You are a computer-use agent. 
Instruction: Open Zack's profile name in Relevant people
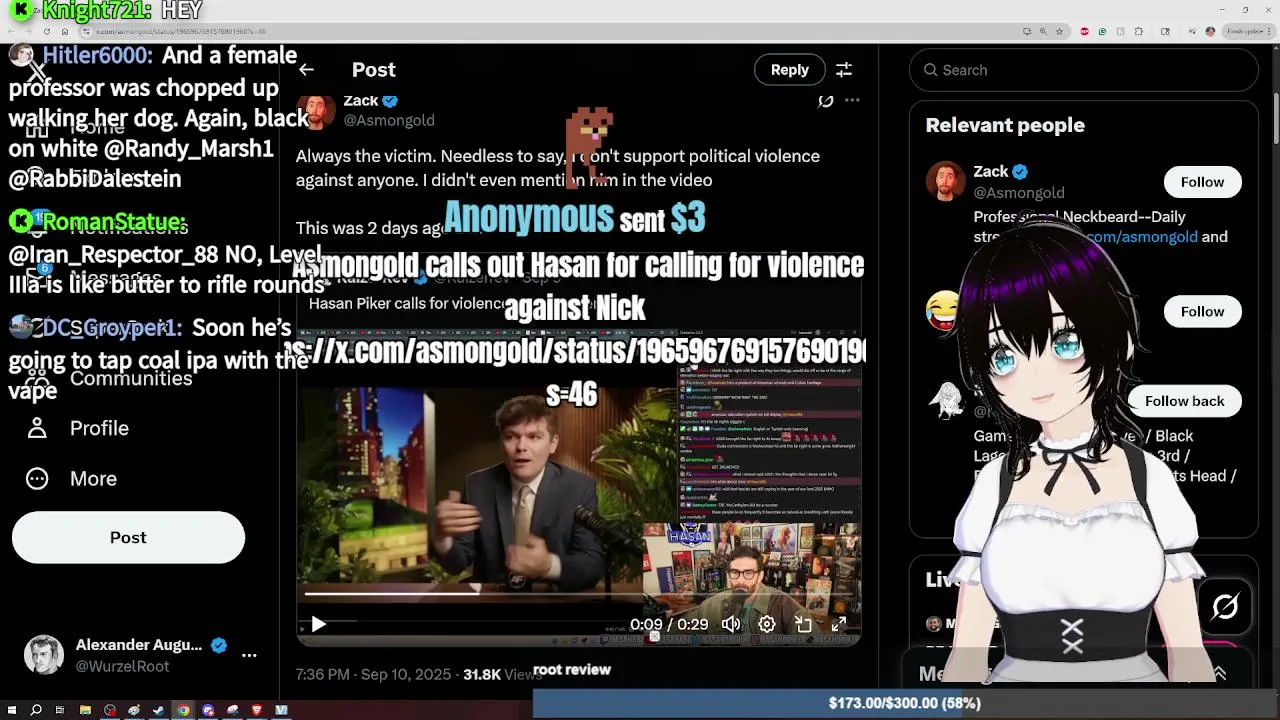(x=991, y=172)
